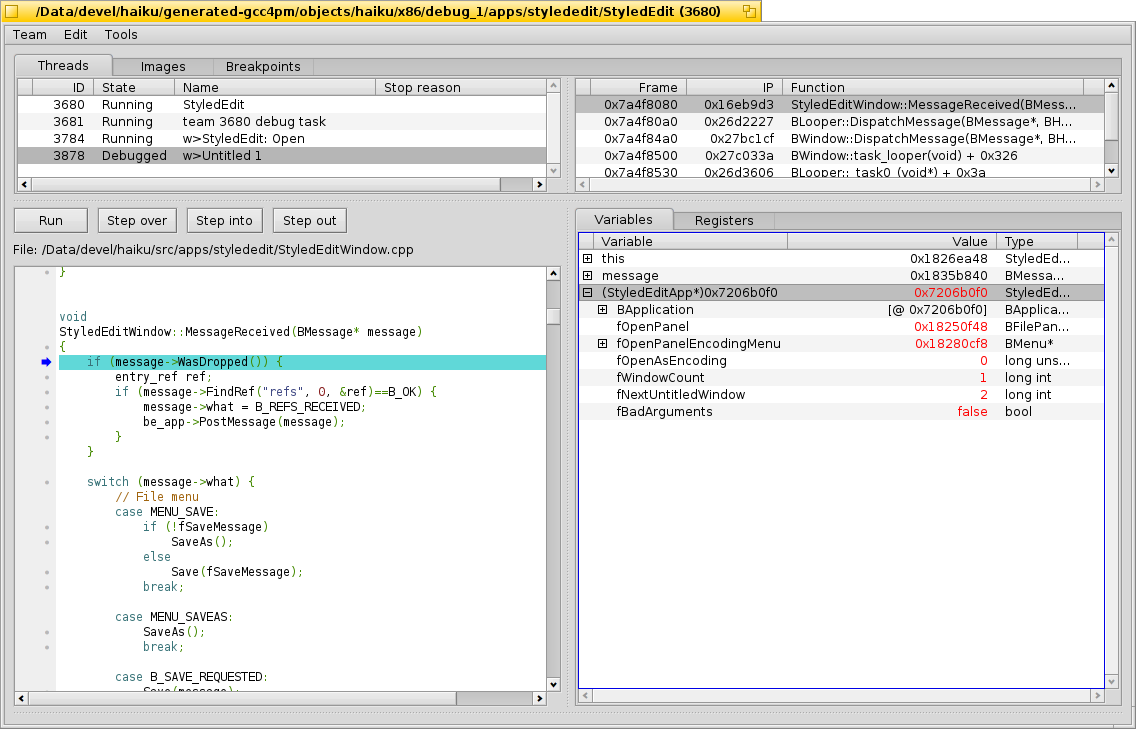Screen dimensions: 1136x729
Task: Open the Tools menu
Action: (121, 35)
